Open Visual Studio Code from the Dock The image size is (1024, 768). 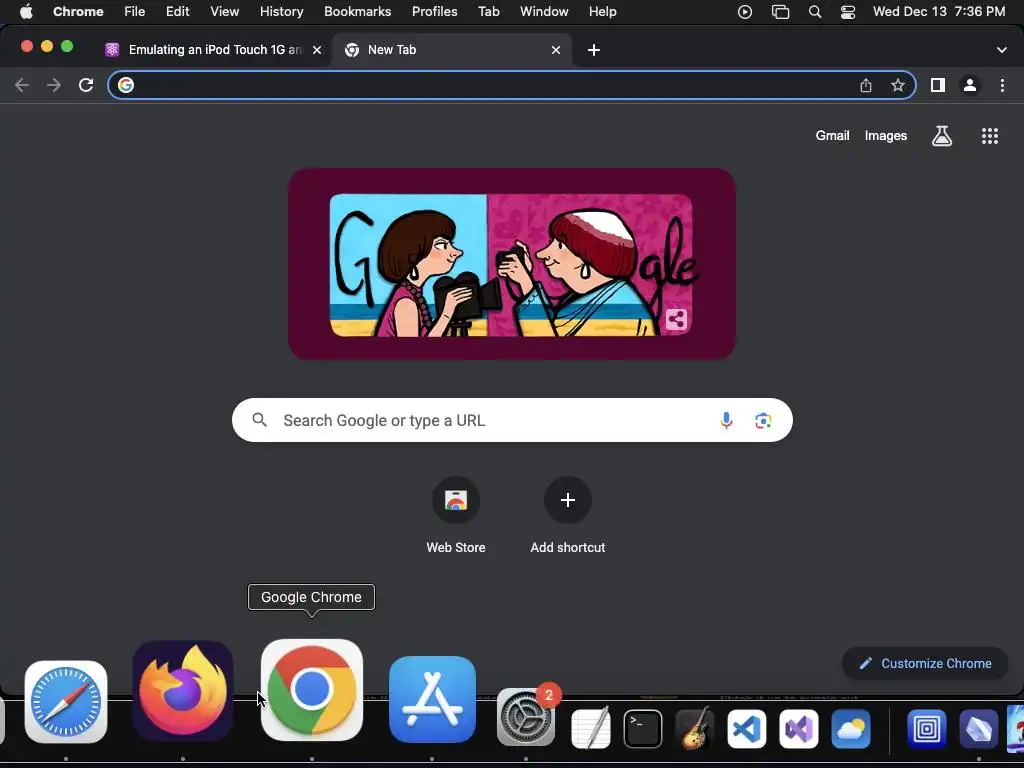pos(746,729)
